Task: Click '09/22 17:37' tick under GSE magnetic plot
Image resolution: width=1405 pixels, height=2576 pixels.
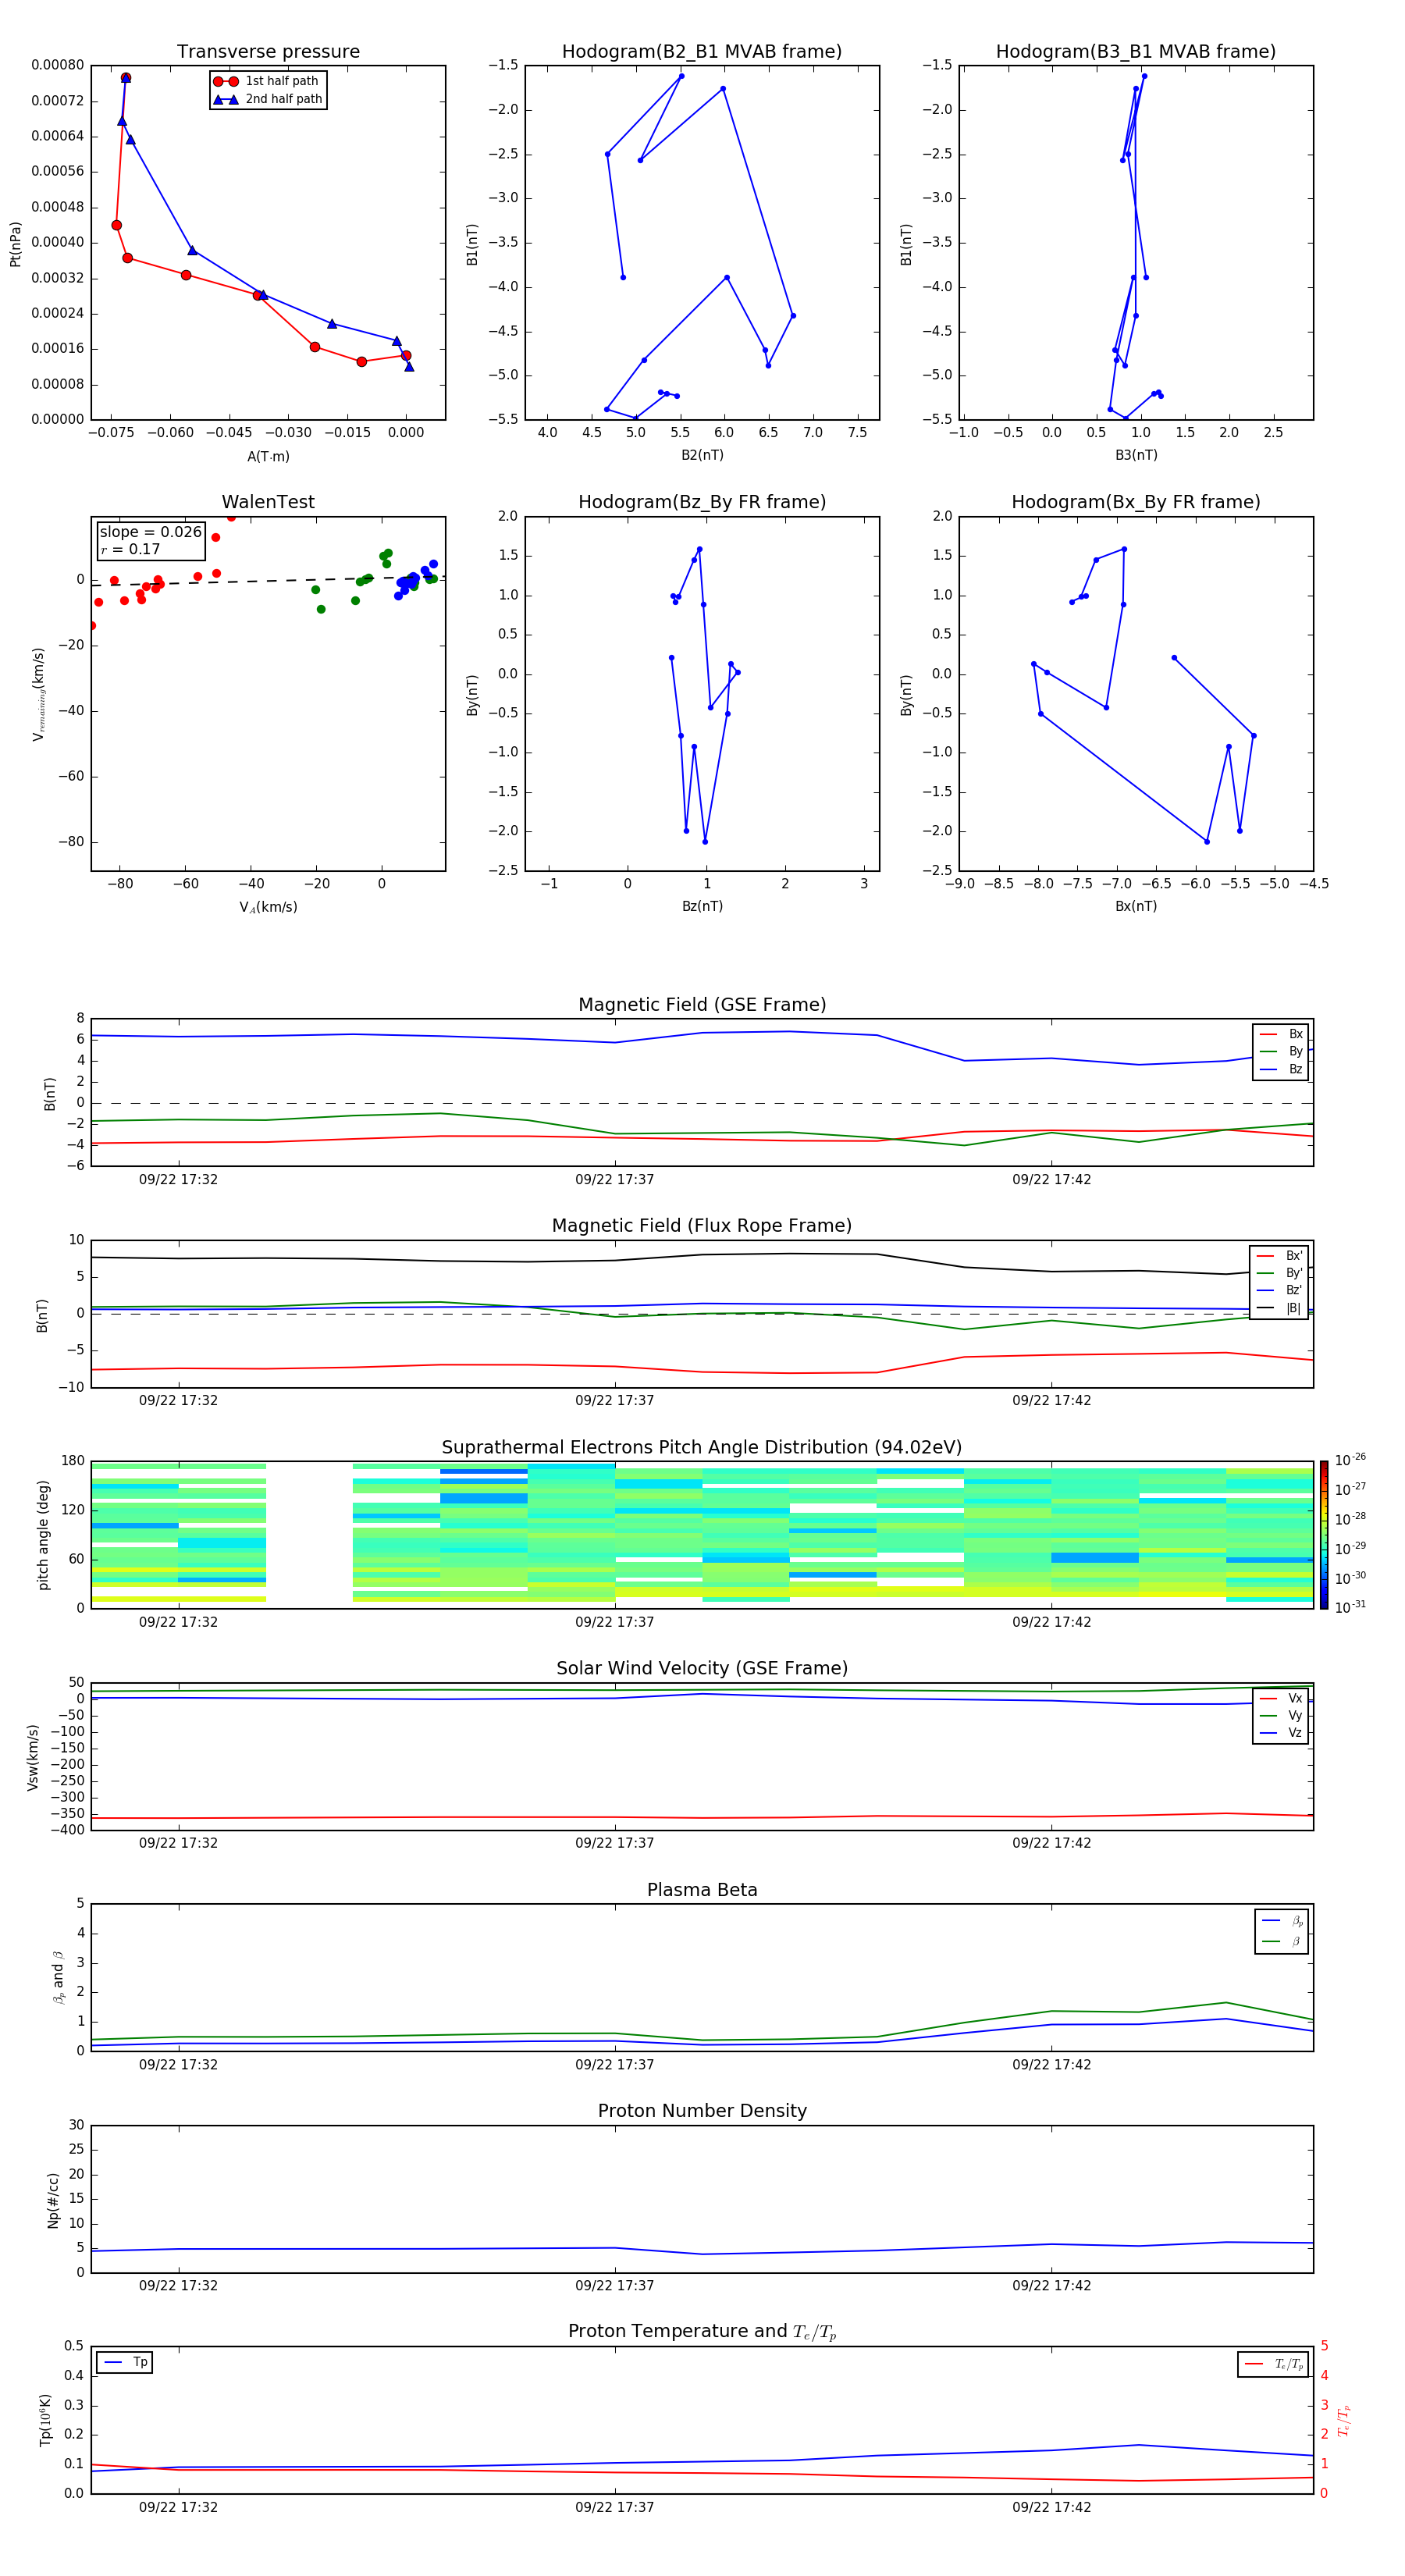Action: pos(614,1180)
